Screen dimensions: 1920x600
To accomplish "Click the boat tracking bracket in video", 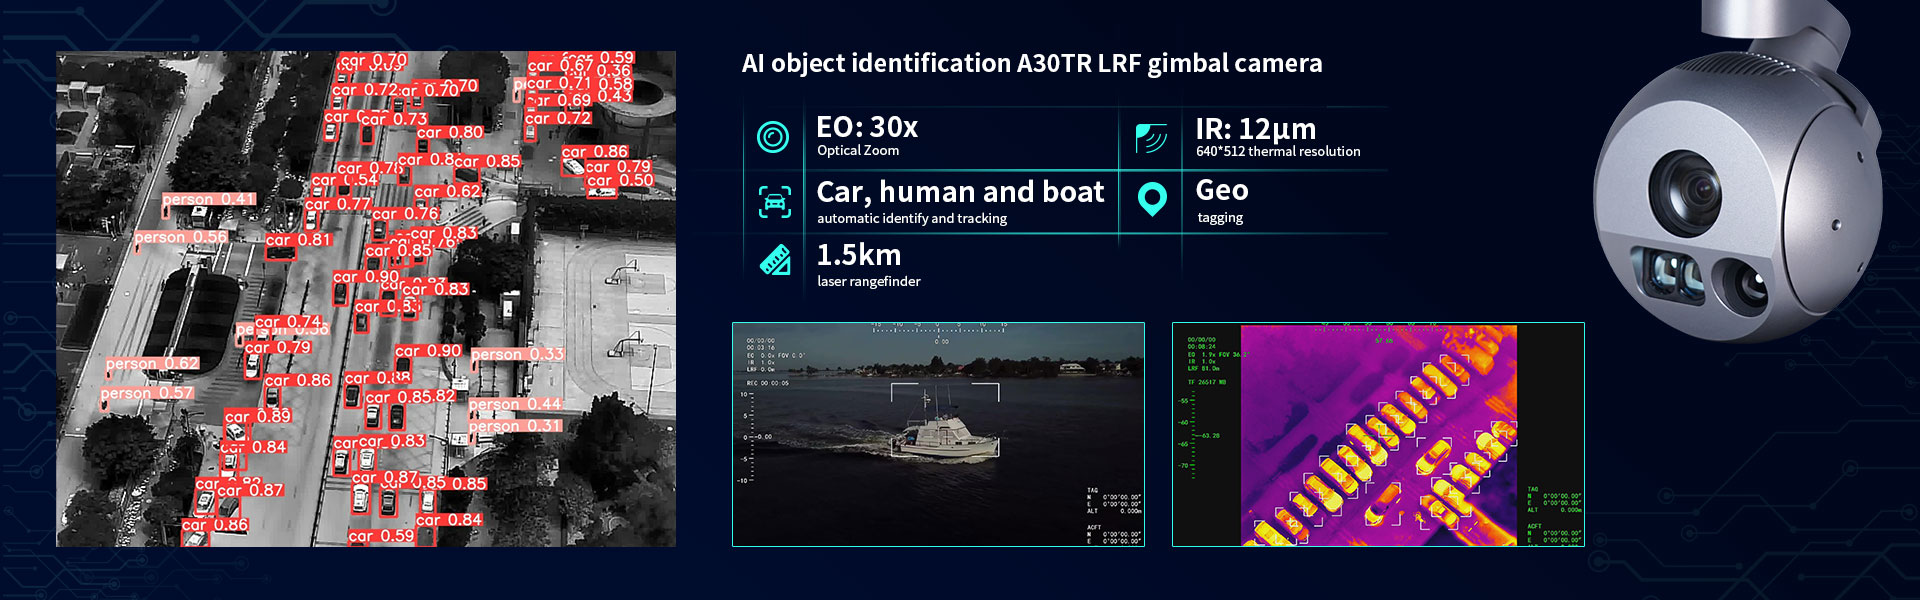I will pyautogui.click(x=945, y=419).
